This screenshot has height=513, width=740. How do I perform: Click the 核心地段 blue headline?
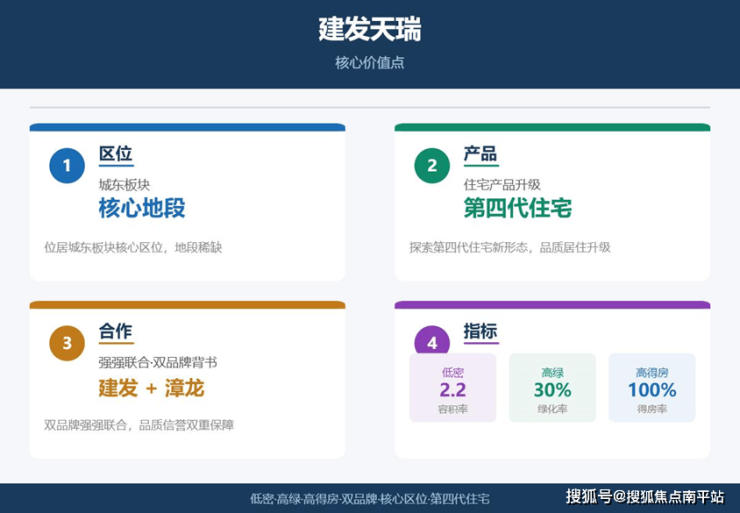(141, 209)
